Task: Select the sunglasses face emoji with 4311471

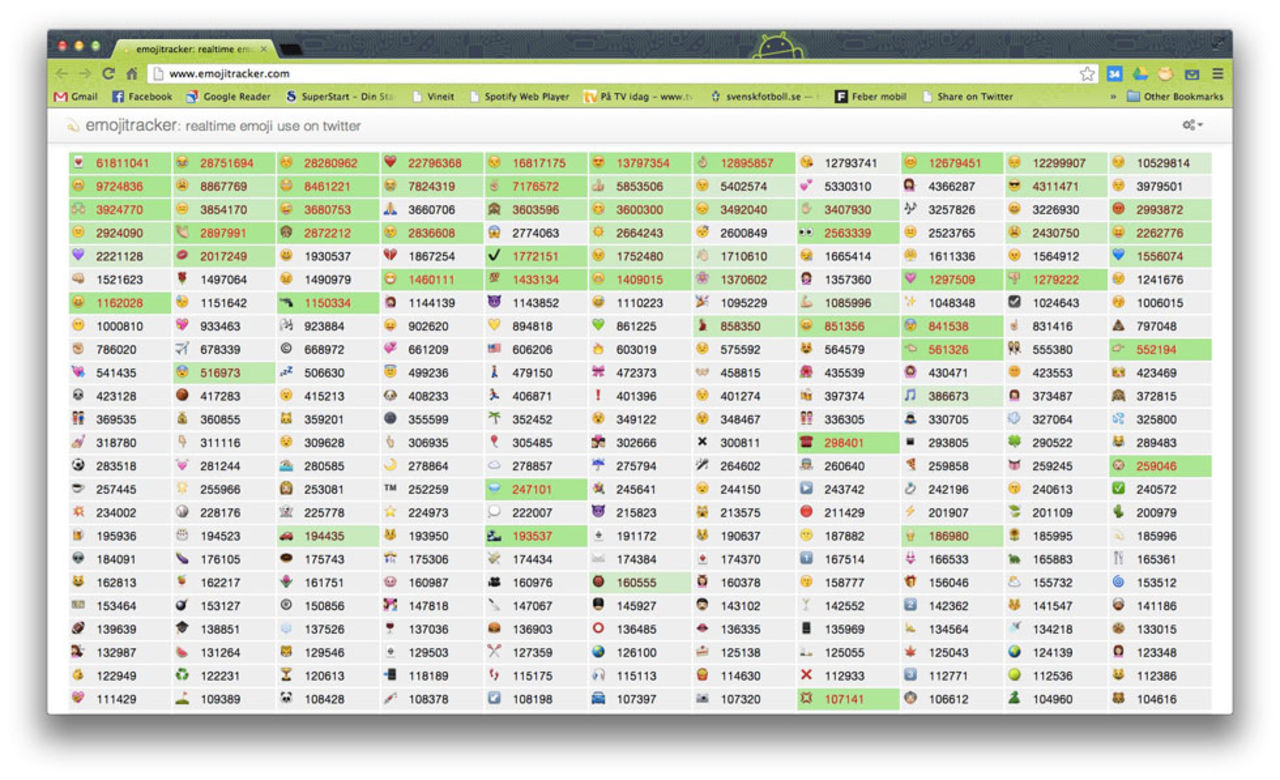Action: pyautogui.click(x=1014, y=186)
